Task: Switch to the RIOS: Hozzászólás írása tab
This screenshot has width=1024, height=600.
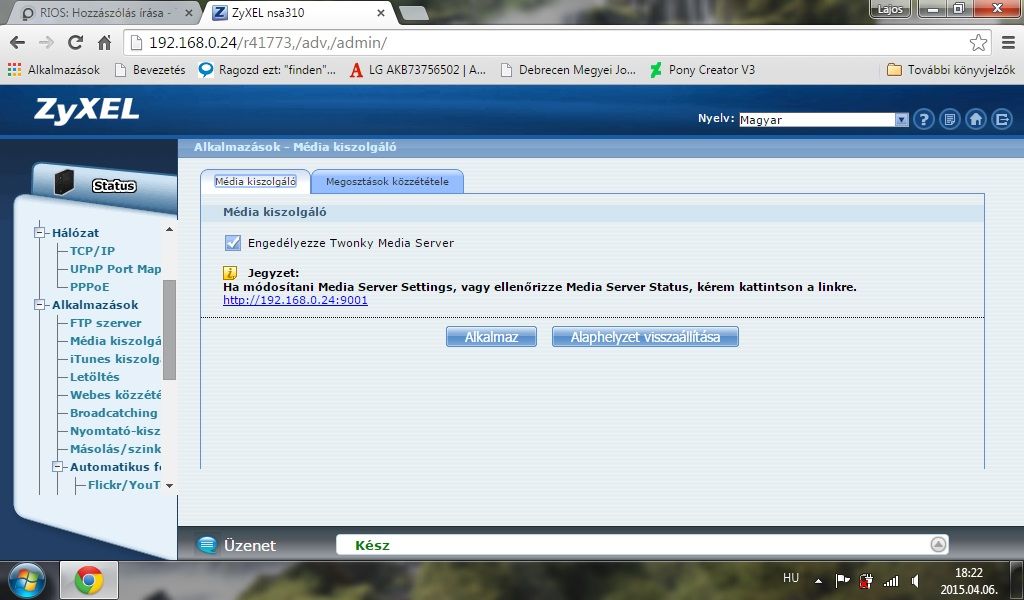Action: coord(104,12)
